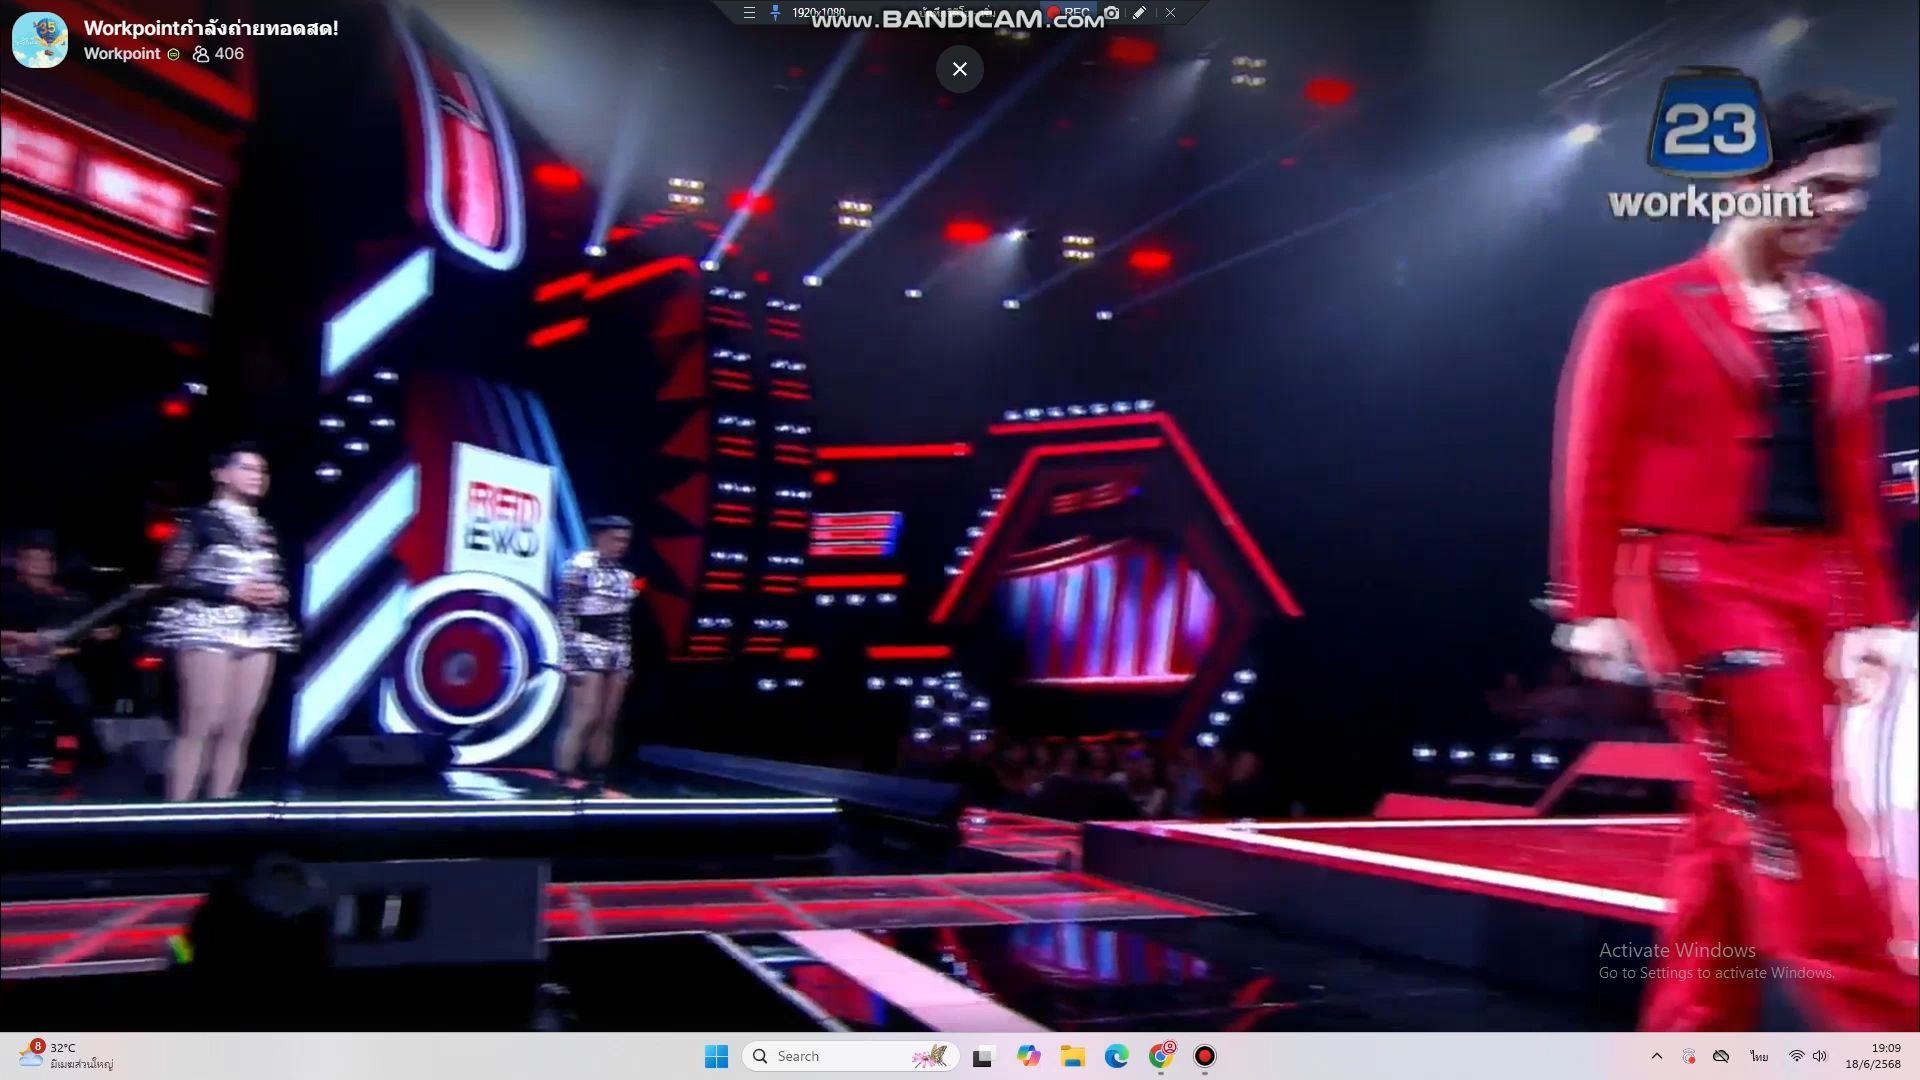This screenshot has height=1080, width=1920.
Task: Click the Workpoint profile avatar
Action: 40,40
